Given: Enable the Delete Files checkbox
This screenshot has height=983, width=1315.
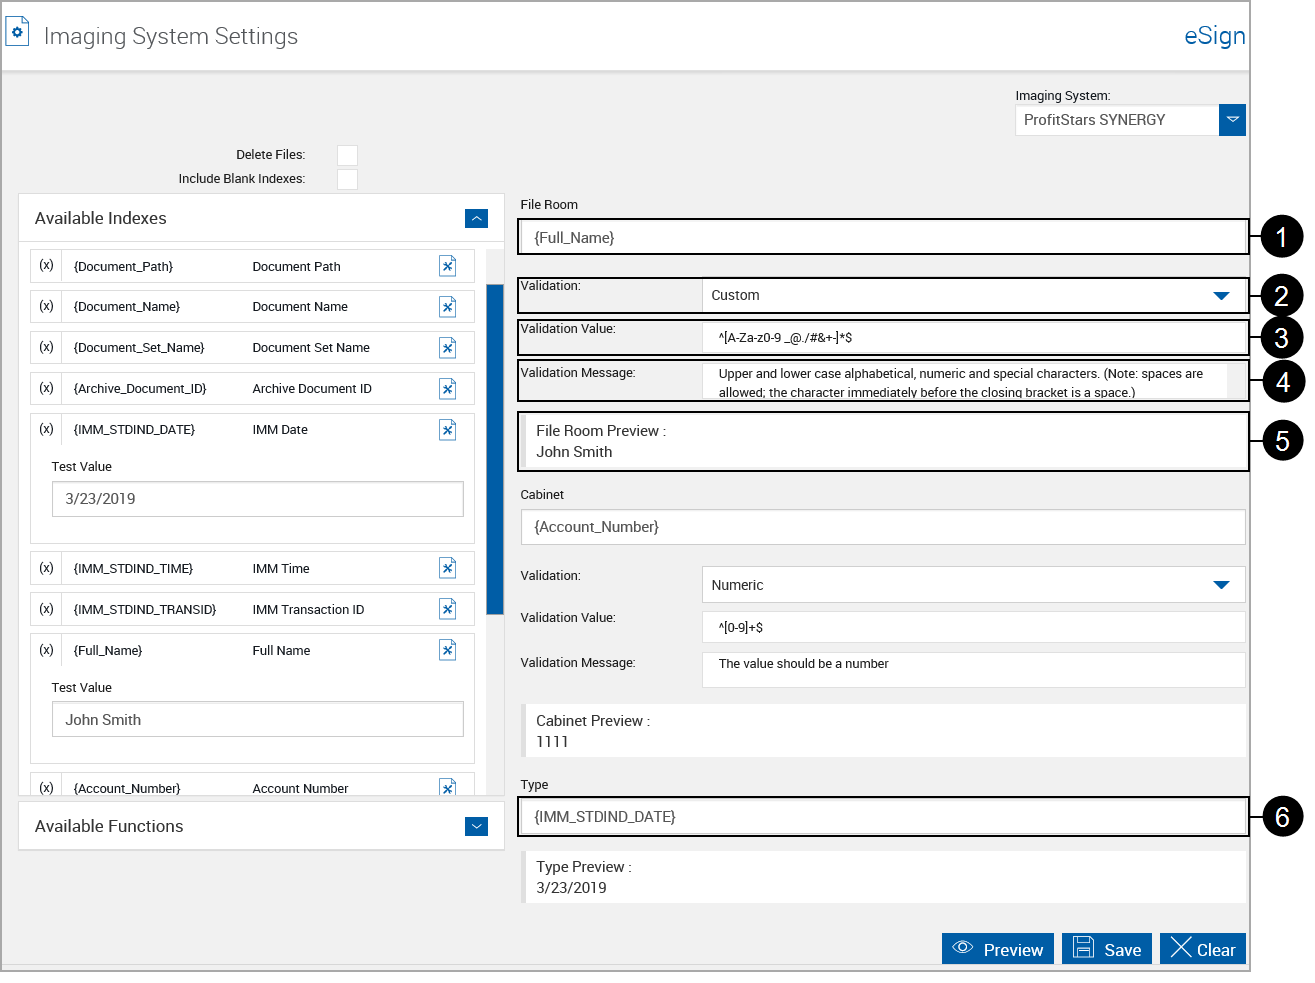Looking at the screenshot, I should pyautogui.click(x=347, y=155).
